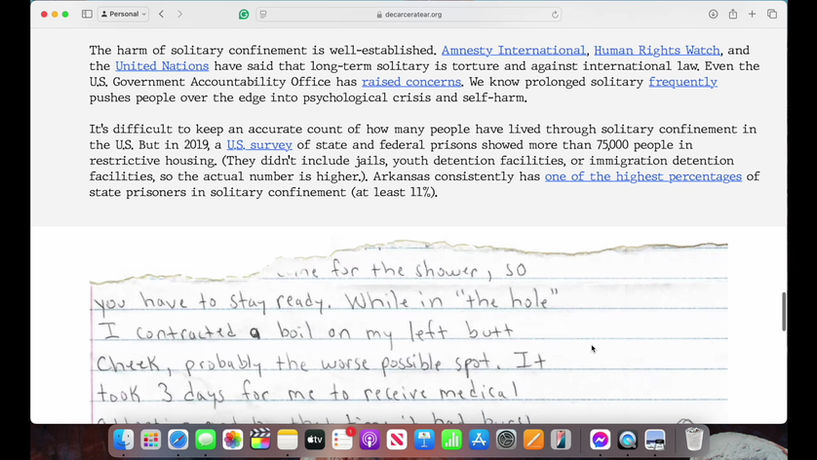Go back to previous page
Image resolution: width=817 pixels, height=460 pixels.
(162, 14)
